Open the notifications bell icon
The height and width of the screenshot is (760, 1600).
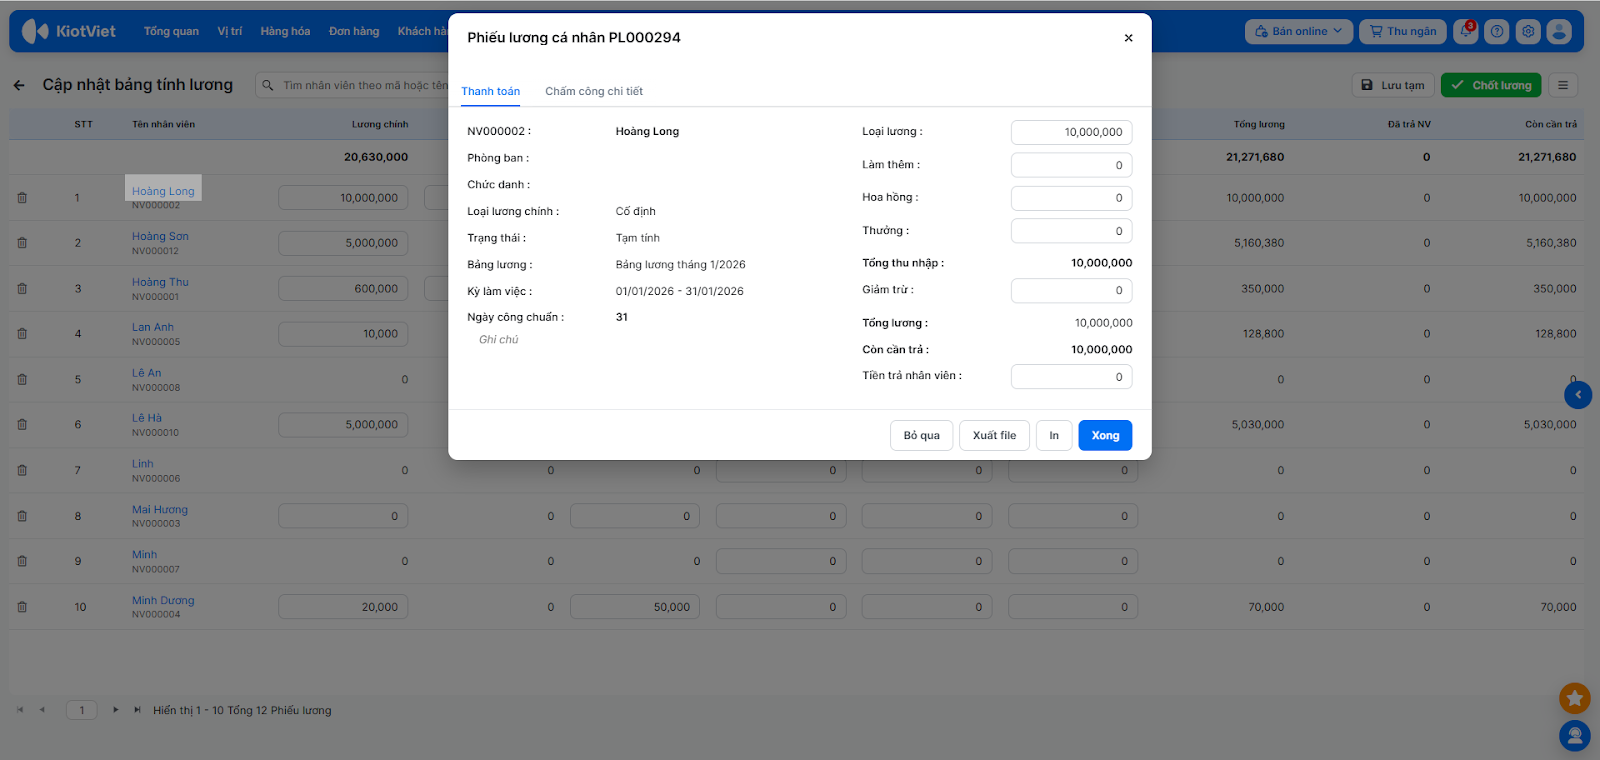(1466, 31)
